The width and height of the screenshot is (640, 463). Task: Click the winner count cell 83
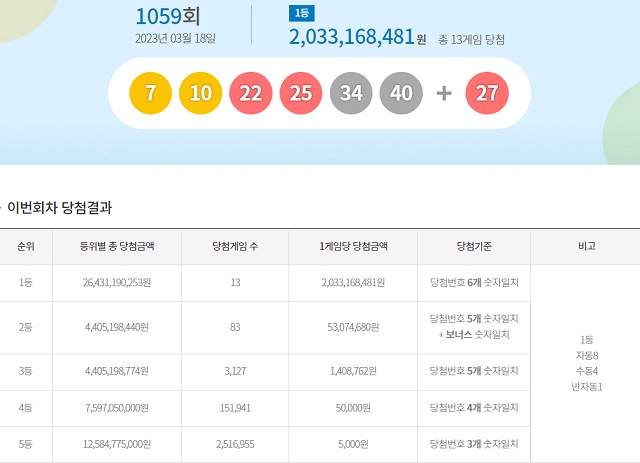[x=235, y=327]
